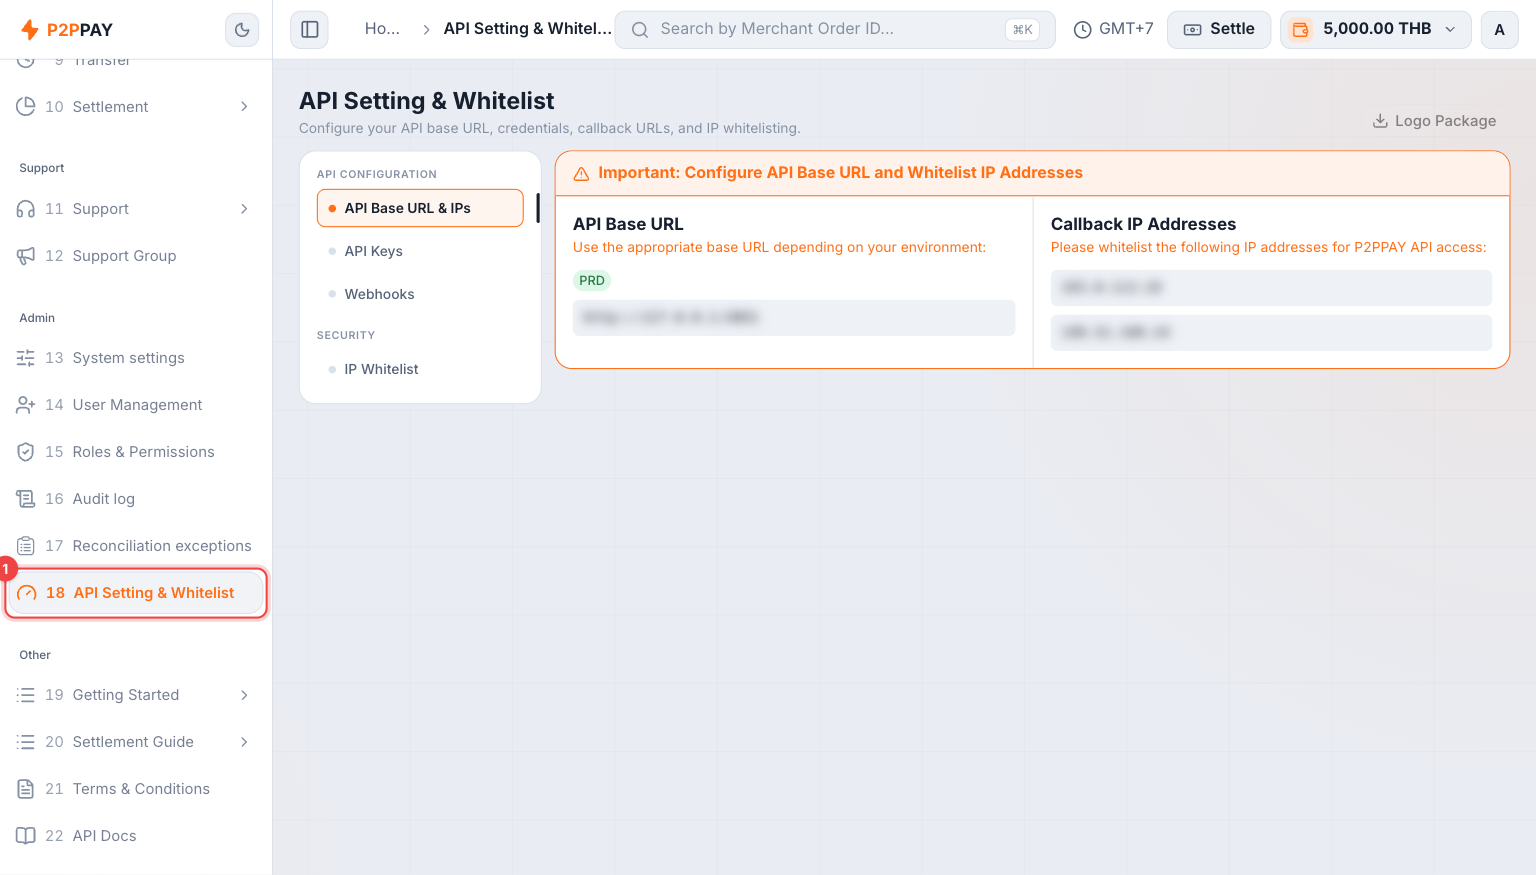Click the Support headset icon
This screenshot has height=875, width=1536.
(x=26, y=209)
